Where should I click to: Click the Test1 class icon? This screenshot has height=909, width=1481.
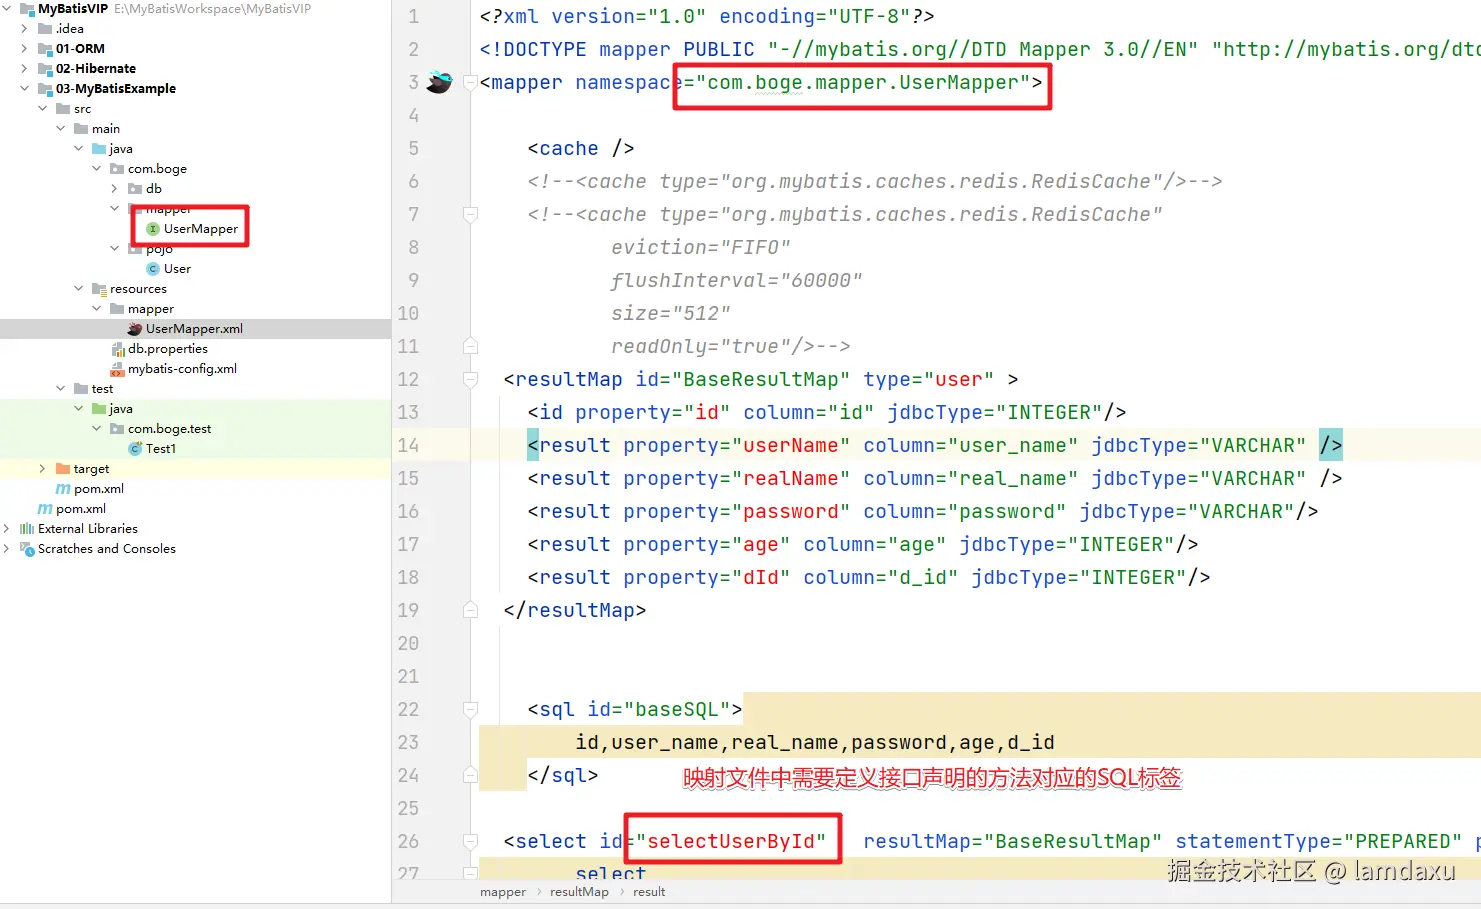click(x=135, y=449)
